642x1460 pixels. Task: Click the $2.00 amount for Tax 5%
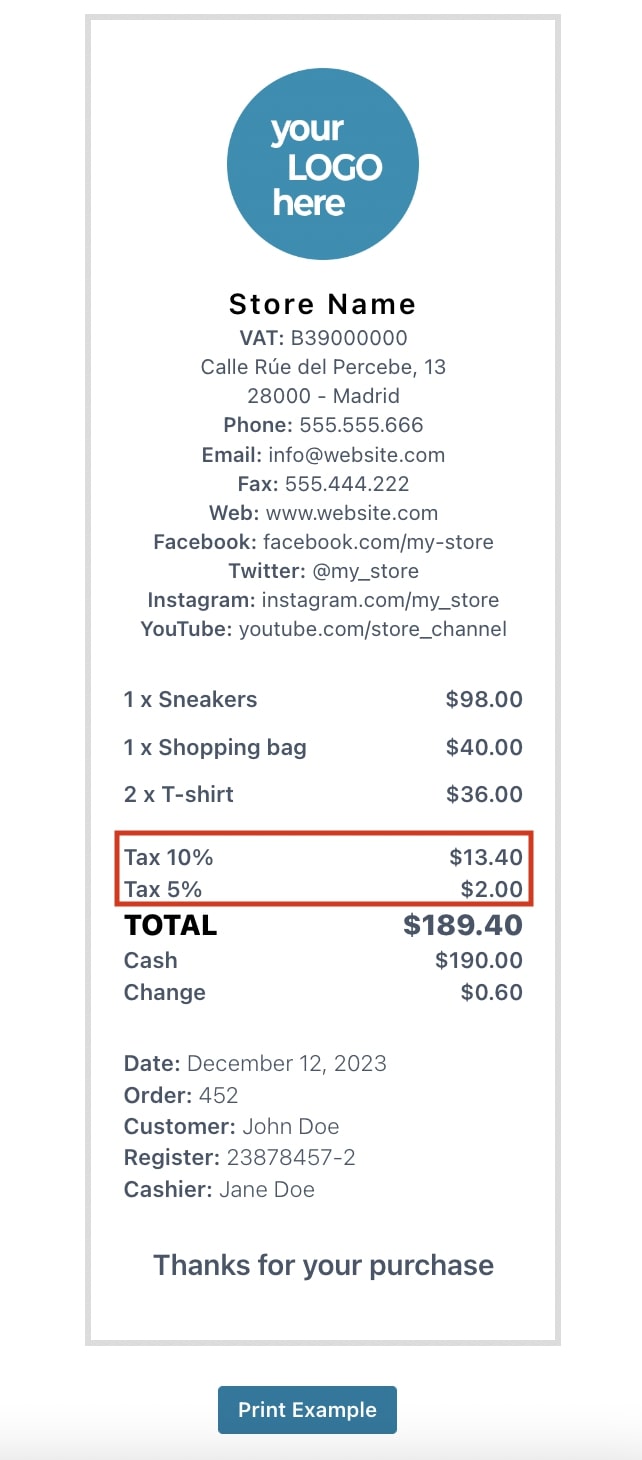point(491,889)
